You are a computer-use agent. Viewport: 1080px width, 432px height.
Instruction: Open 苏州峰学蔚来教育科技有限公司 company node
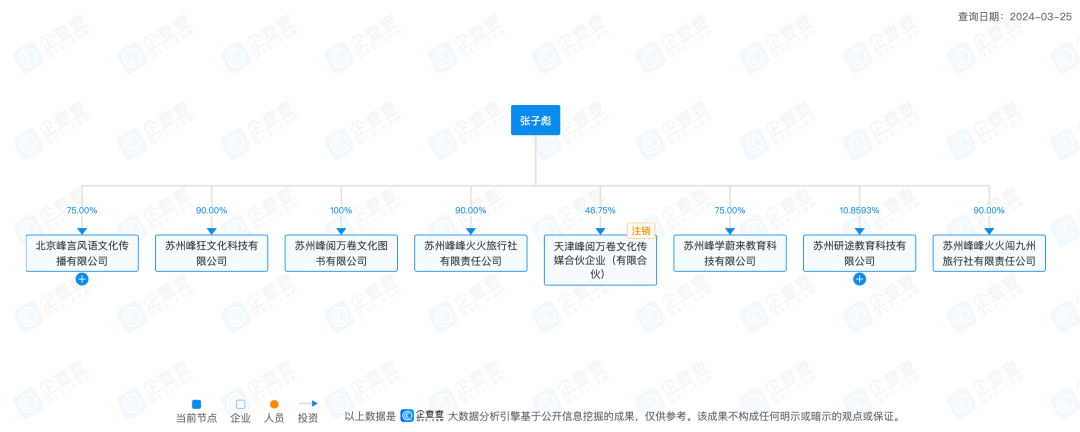point(729,253)
